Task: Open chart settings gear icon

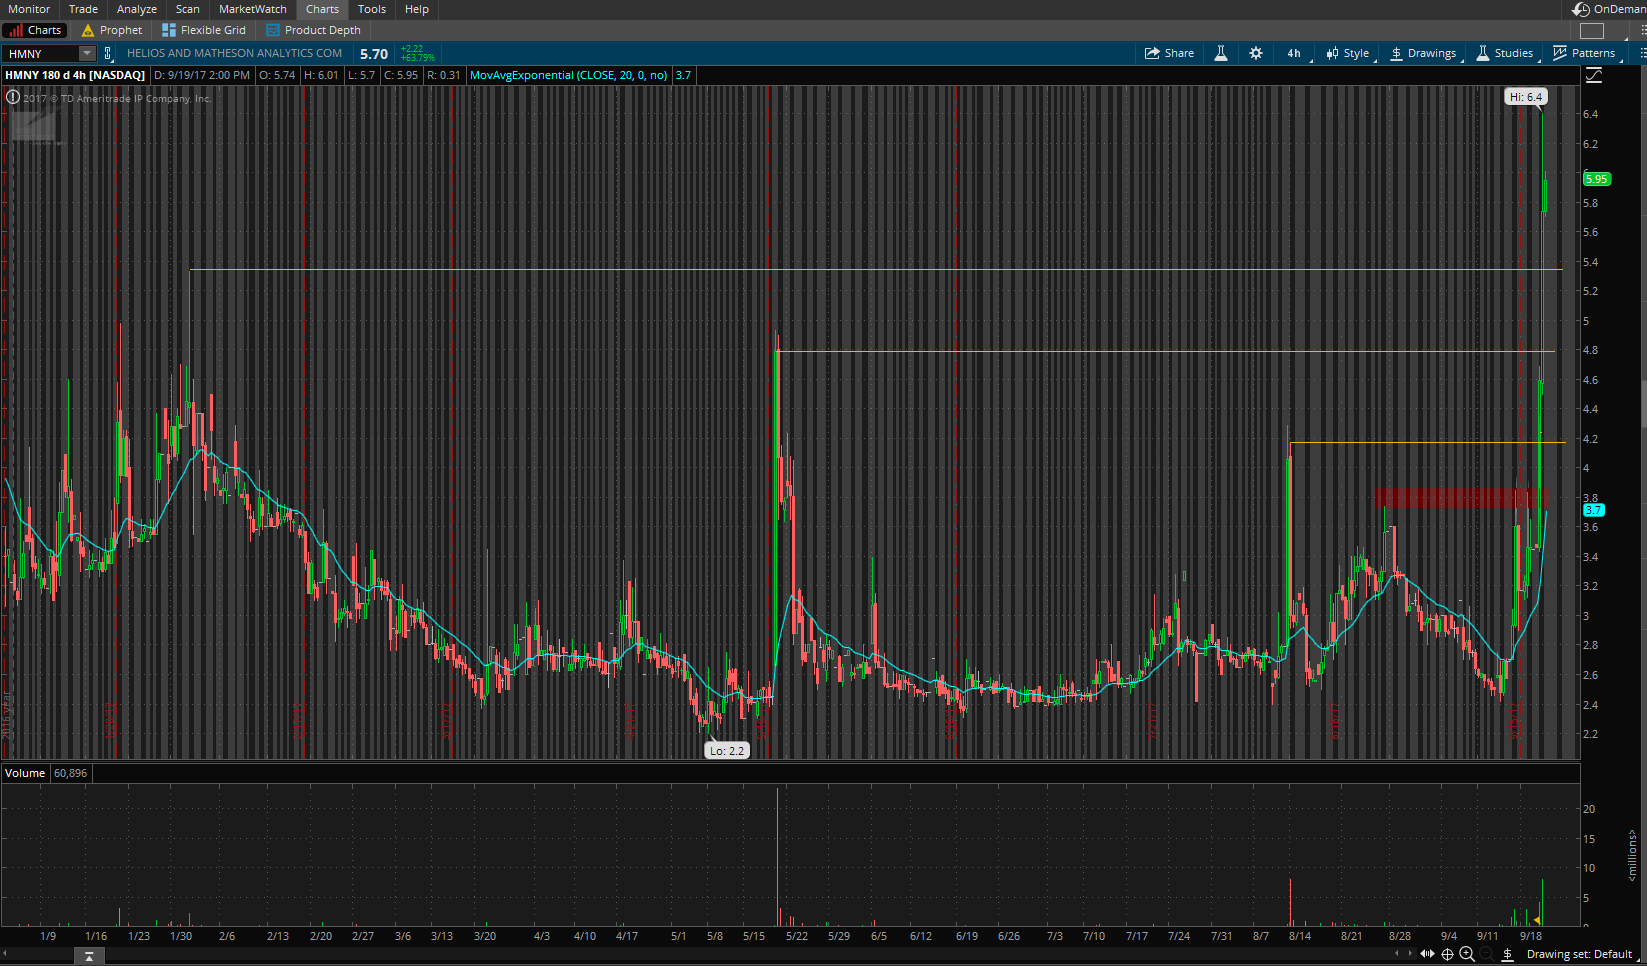Action: (x=1256, y=53)
